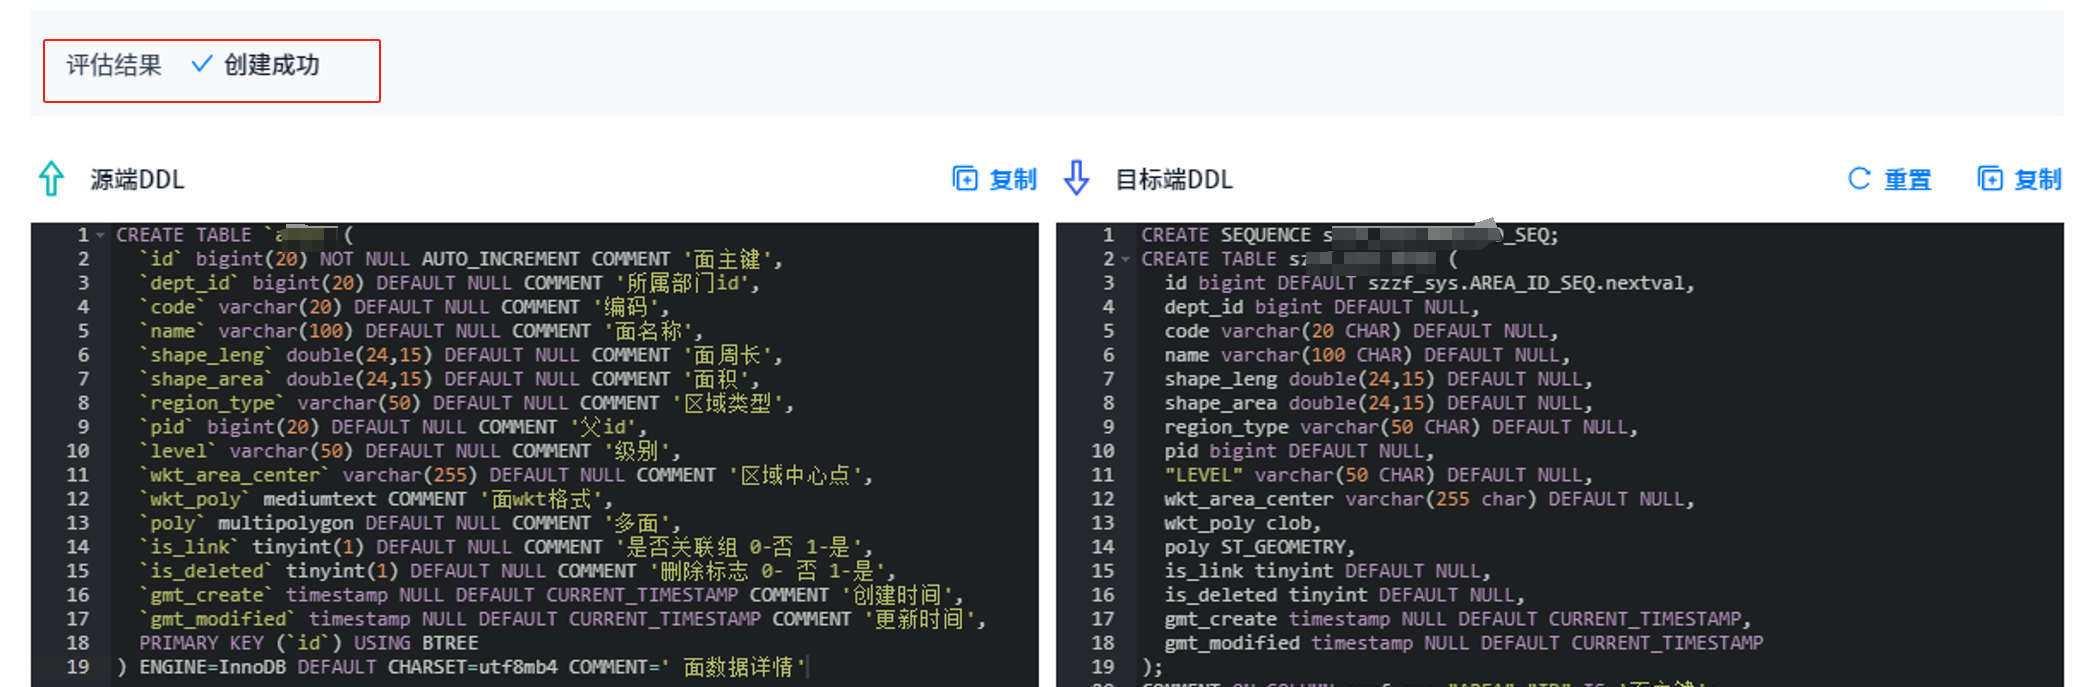This screenshot has height=687, width=2089.
Task: Click the 源端DDL heading
Action: [137, 179]
